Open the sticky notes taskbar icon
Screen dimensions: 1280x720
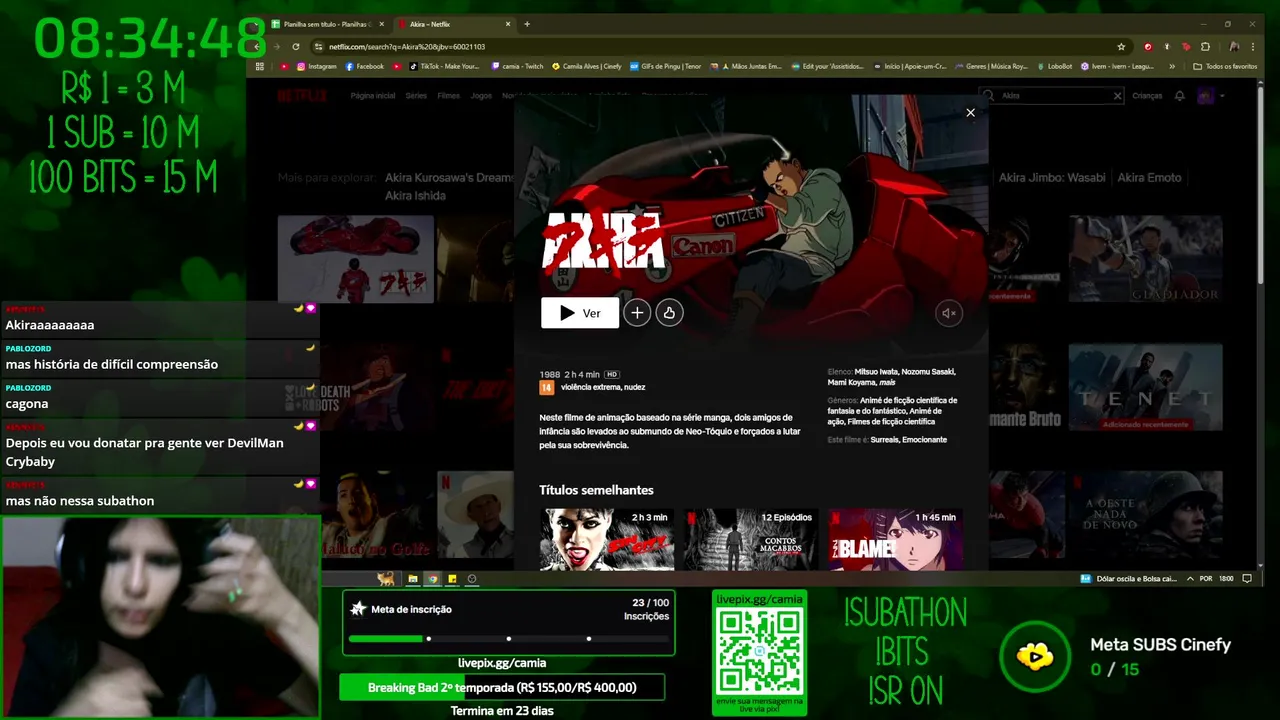(x=452, y=579)
